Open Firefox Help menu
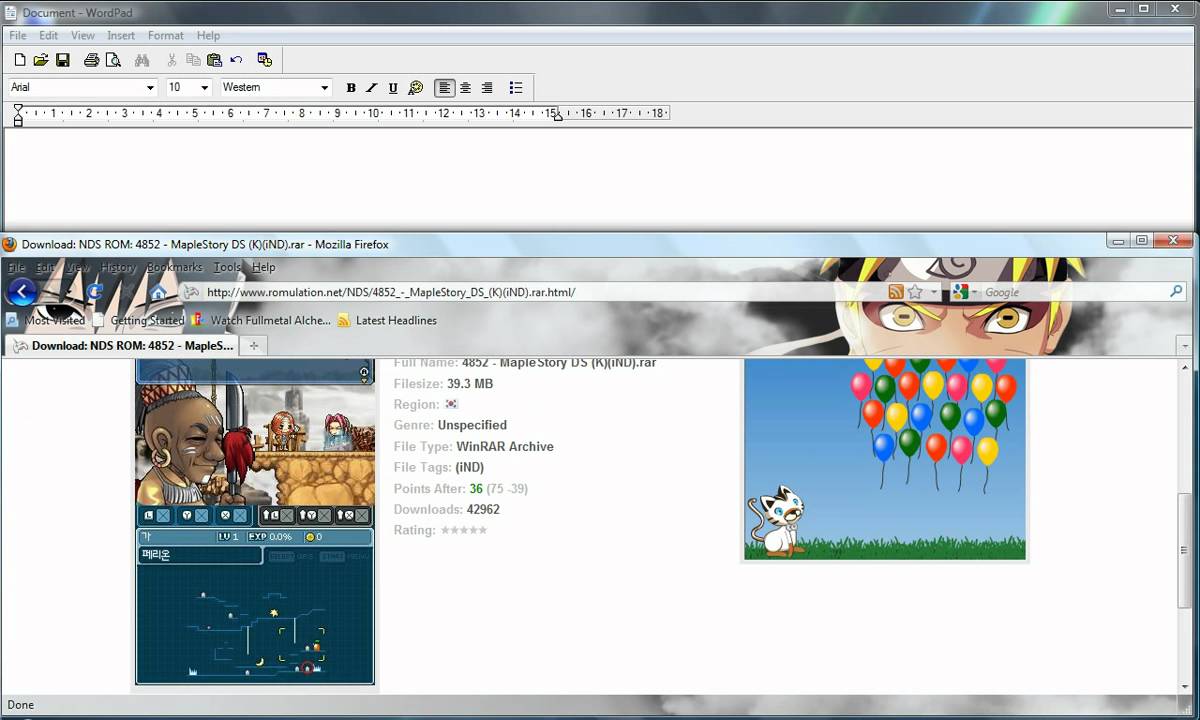1200x720 pixels. (x=264, y=267)
